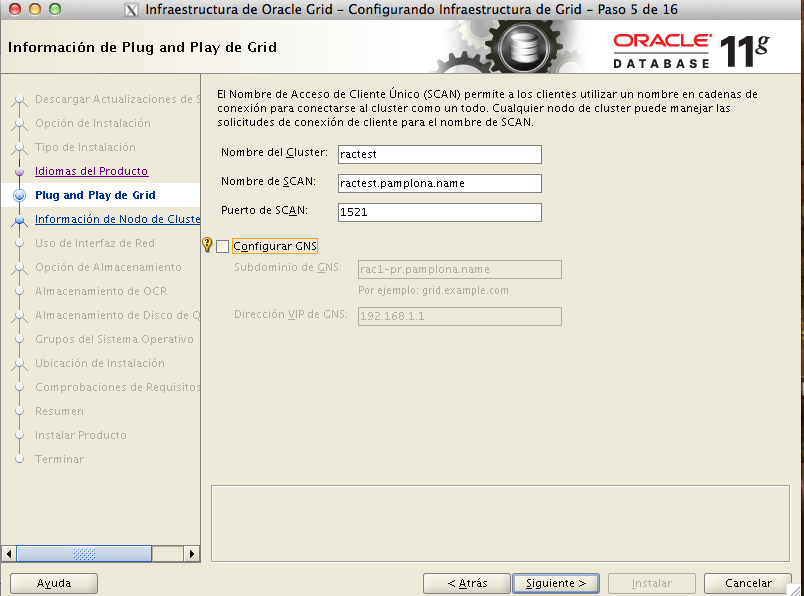Go to Información de Nodo de Cluster step
The width and height of the screenshot is (804, 596).
[117, 220]
